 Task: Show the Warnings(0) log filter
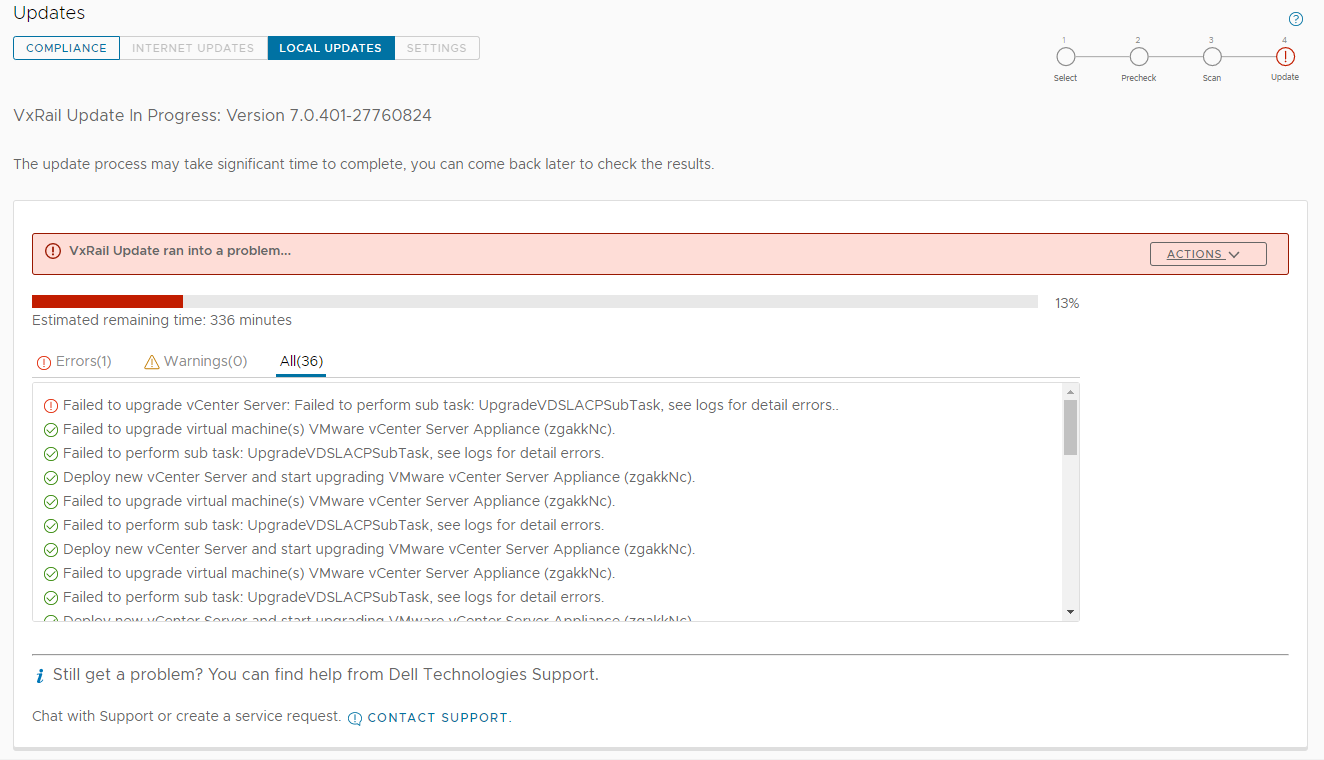coord(196,361)
